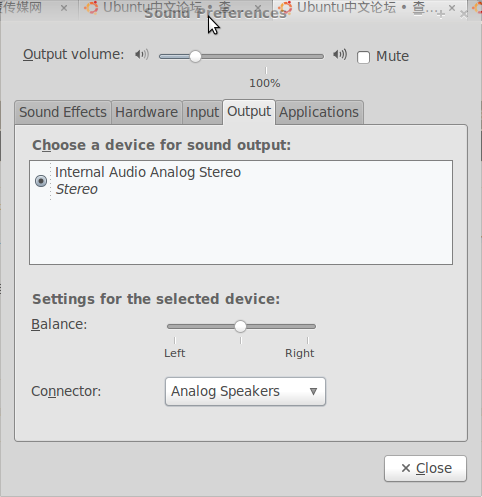Click the Close button

click(x=425, y=468)
